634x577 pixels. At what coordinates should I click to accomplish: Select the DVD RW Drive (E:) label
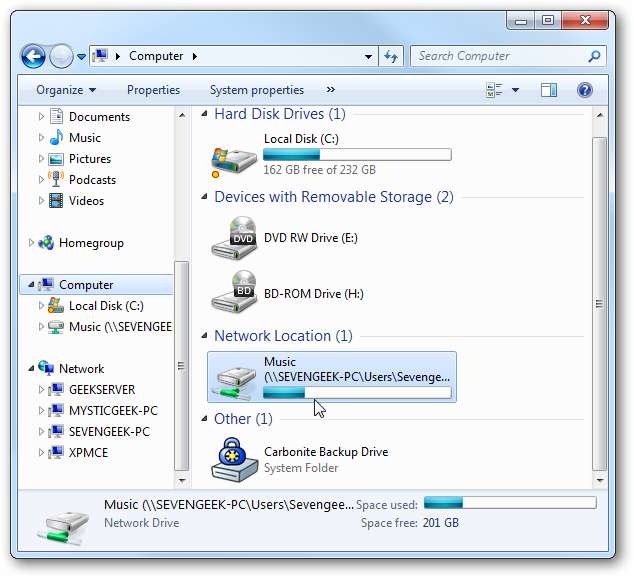[311, 238]
